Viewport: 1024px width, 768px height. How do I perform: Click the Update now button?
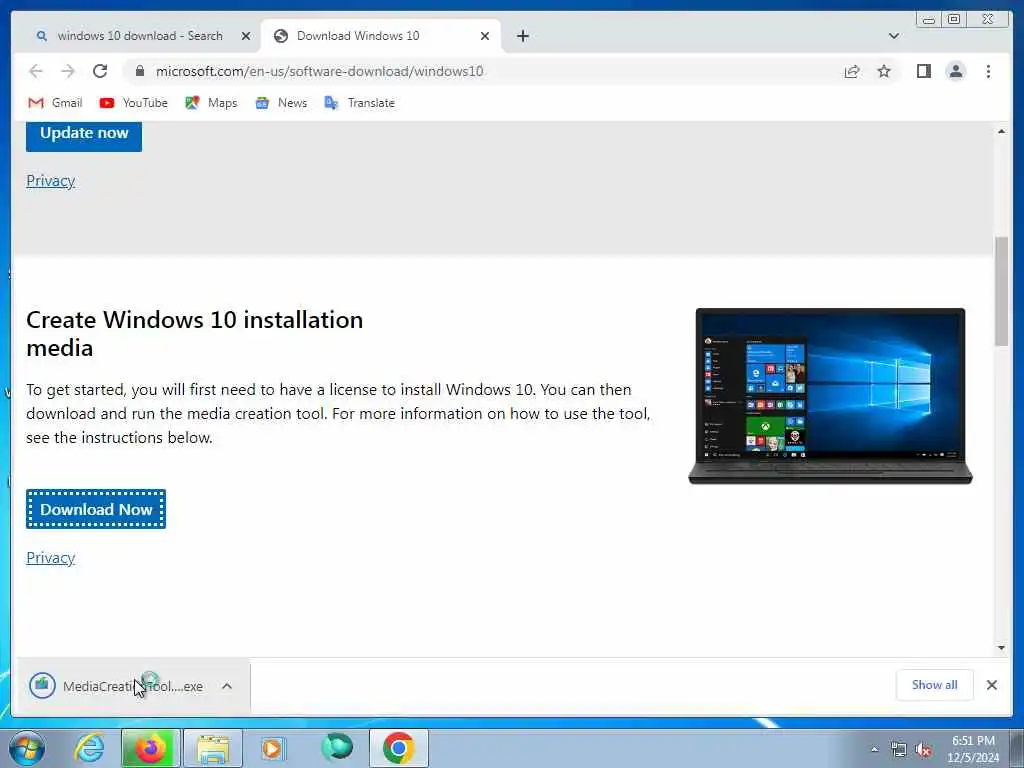click(x=84, y=135)
